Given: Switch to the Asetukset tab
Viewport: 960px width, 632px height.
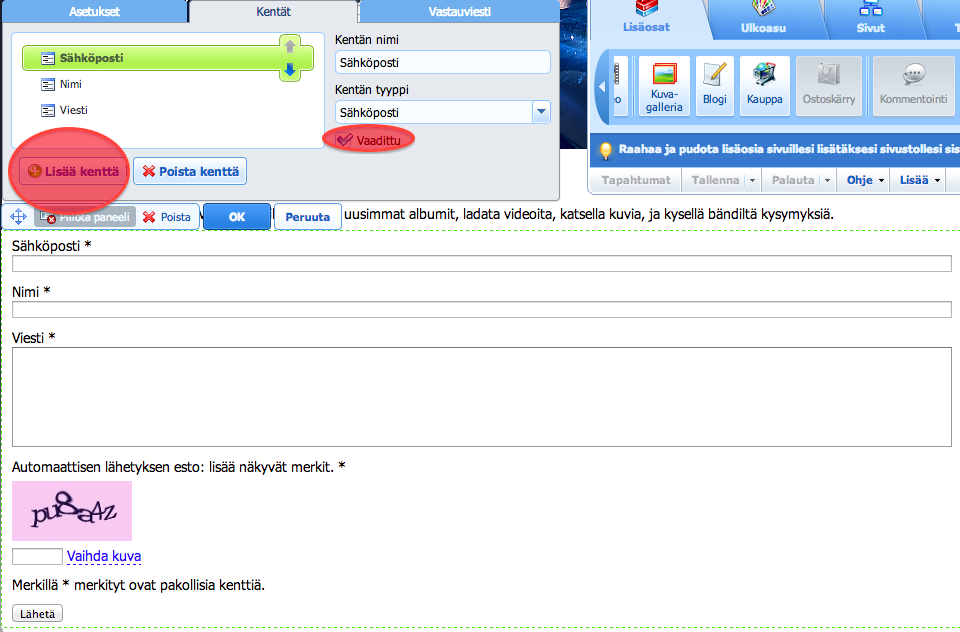Looking at the screenshot, I should coord(95,11).
